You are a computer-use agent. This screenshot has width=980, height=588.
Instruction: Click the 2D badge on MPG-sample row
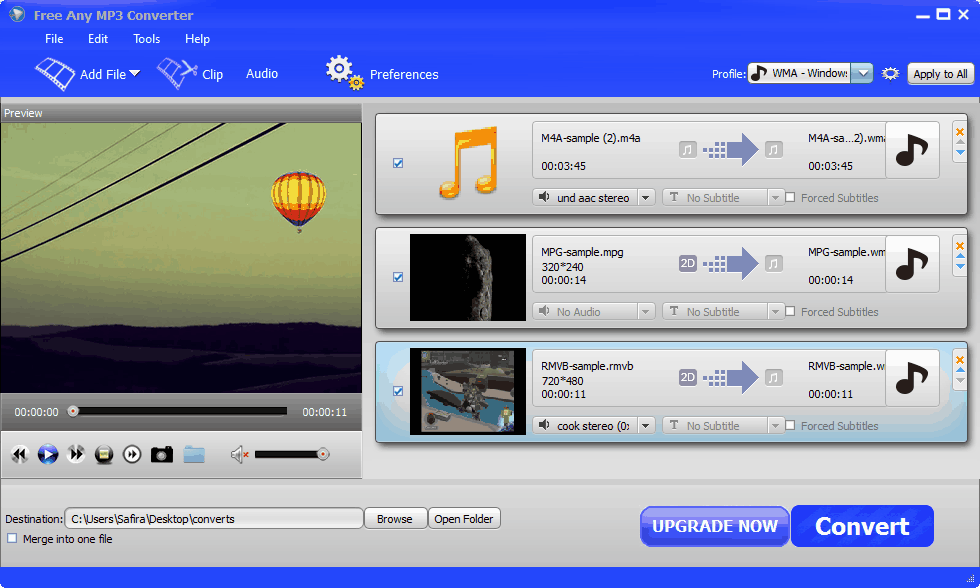[x=688, y=264]
